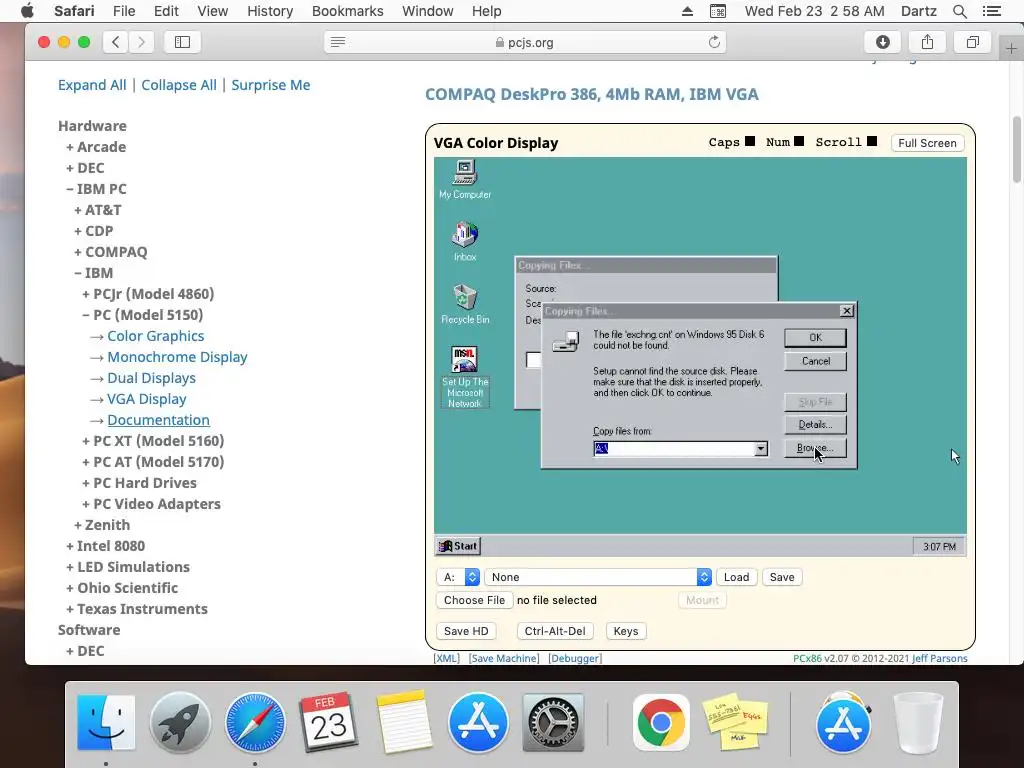Viewport: 1024px width, 768px height.
Task: Go back with Safari back arrow
Action: tap(116, 42)
